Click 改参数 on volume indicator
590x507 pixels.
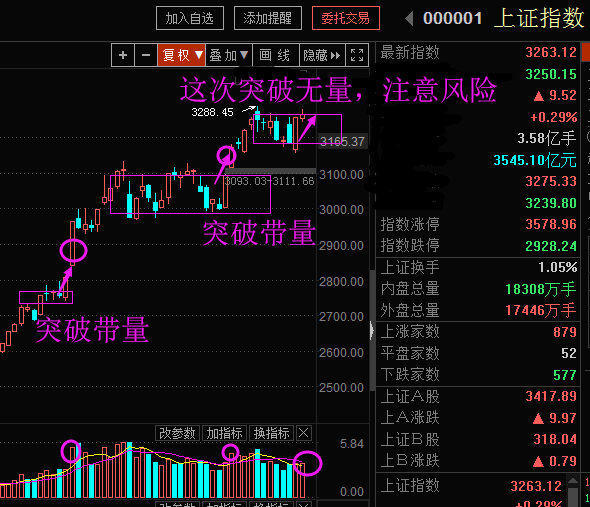177,433
